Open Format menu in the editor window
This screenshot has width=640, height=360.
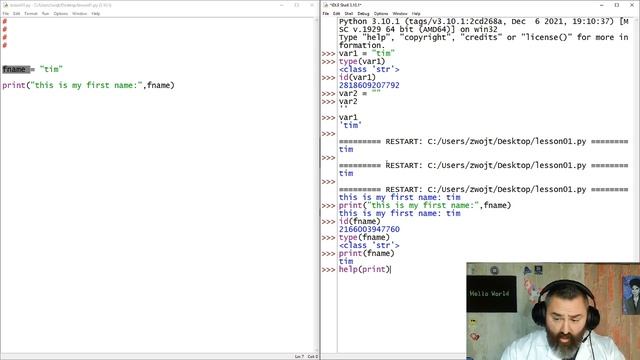coord(31,13)
